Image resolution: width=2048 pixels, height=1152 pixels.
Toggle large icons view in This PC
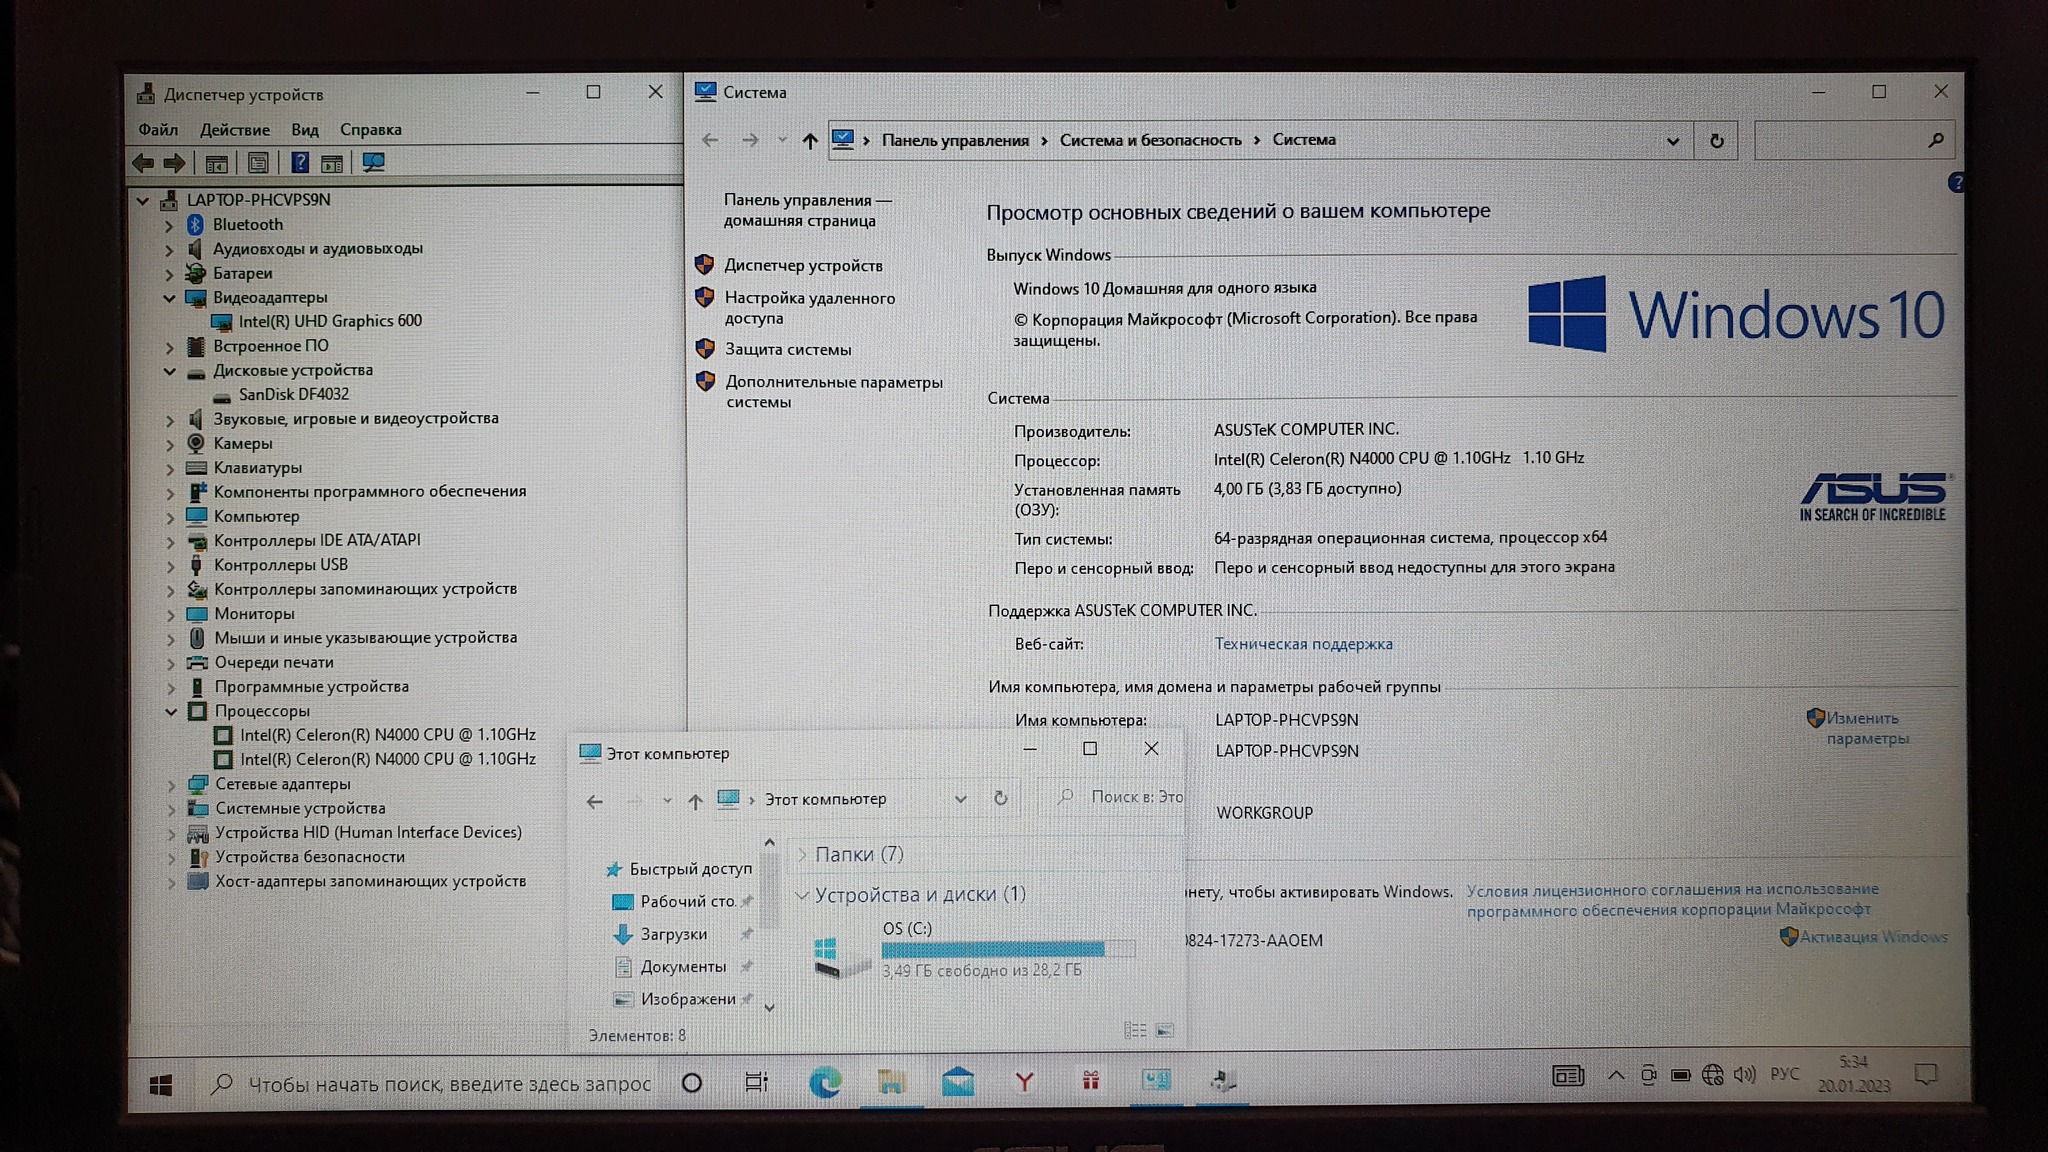[x=1165, y=1030]
